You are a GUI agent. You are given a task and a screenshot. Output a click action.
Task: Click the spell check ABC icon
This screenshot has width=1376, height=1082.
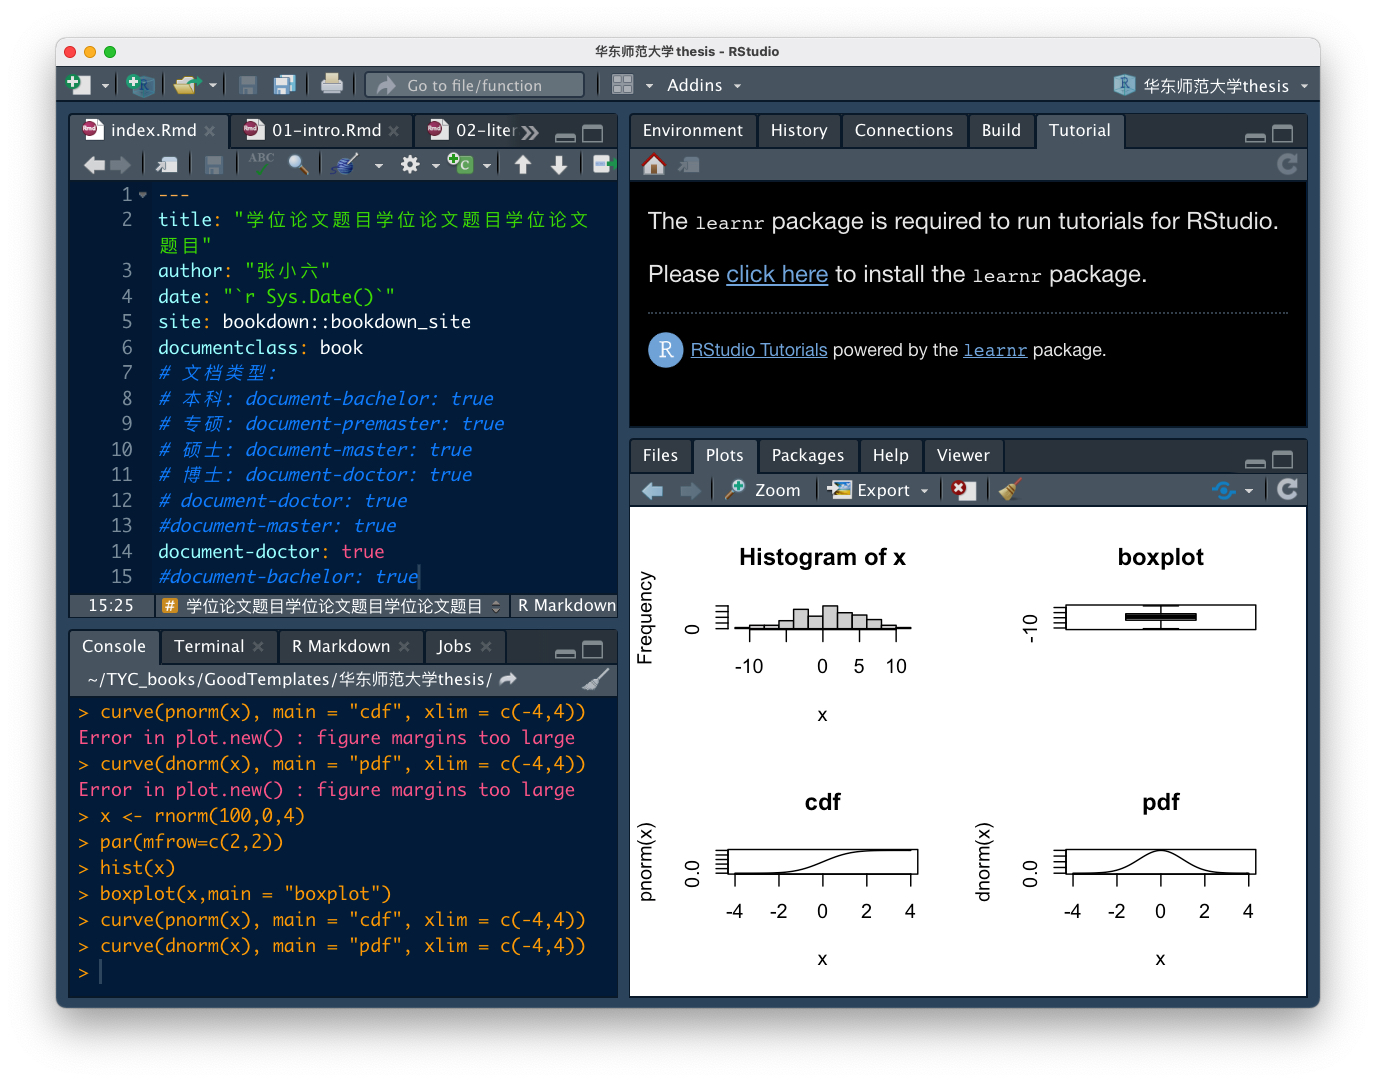(x=262, y=164)
